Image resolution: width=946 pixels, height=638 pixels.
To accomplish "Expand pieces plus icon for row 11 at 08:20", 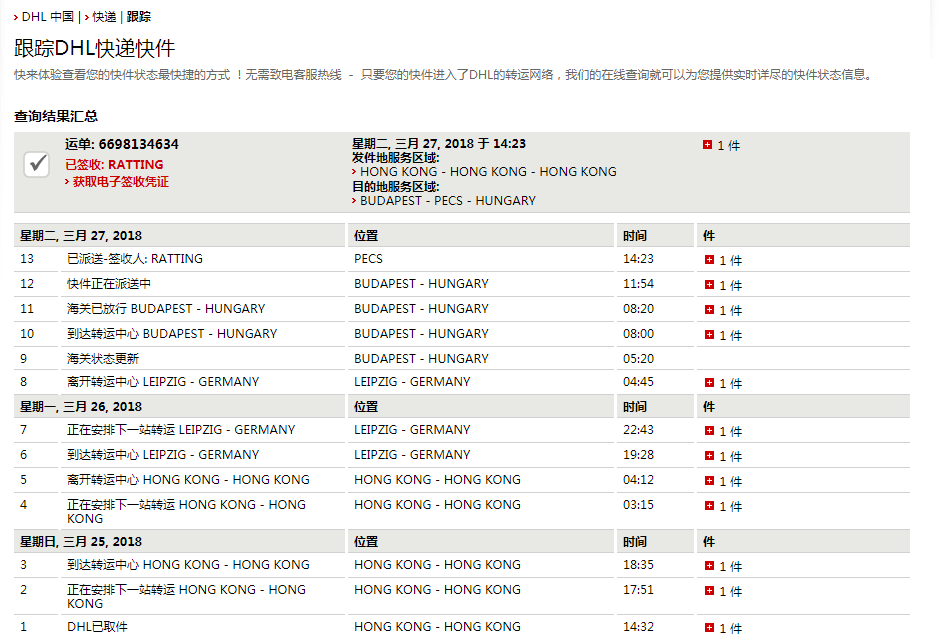I will point(710,310).
